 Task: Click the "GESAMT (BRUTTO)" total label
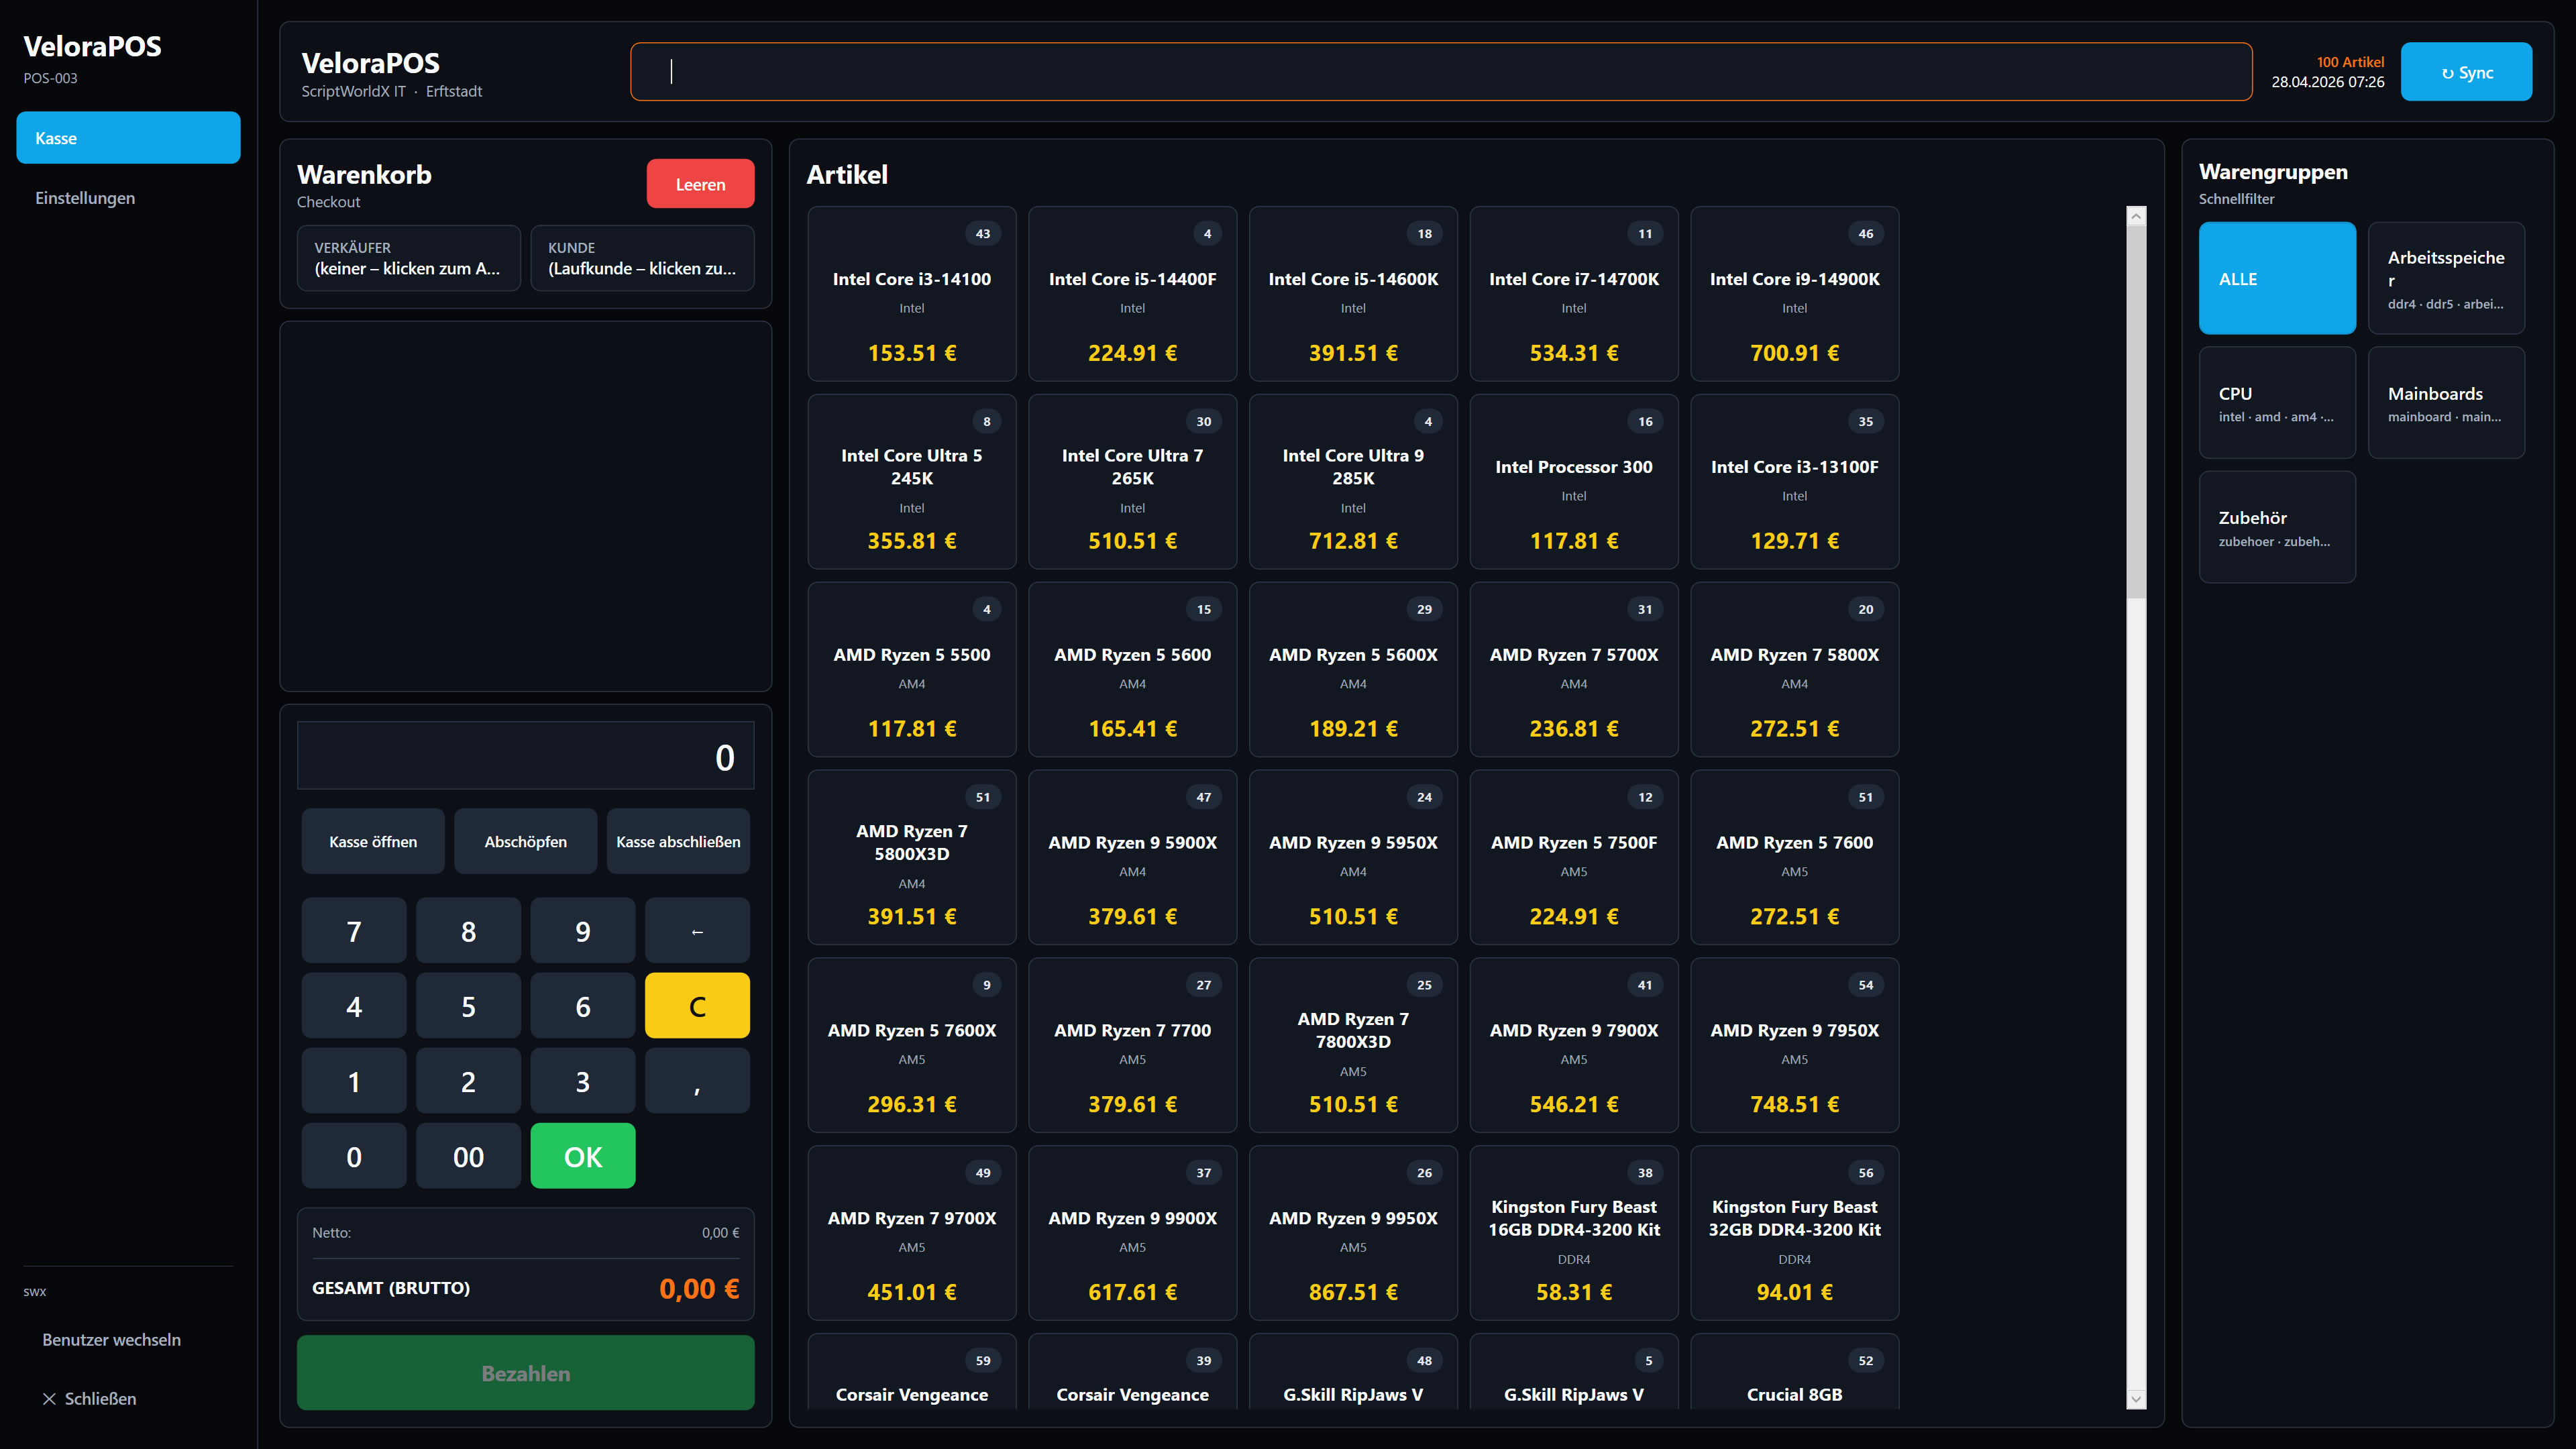[x=391, y=1288]
